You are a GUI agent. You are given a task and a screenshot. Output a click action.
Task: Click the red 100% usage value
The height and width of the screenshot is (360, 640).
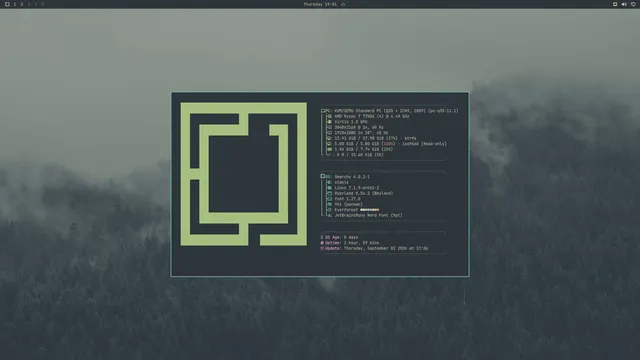pyautogui.click(x=388, y=144)
